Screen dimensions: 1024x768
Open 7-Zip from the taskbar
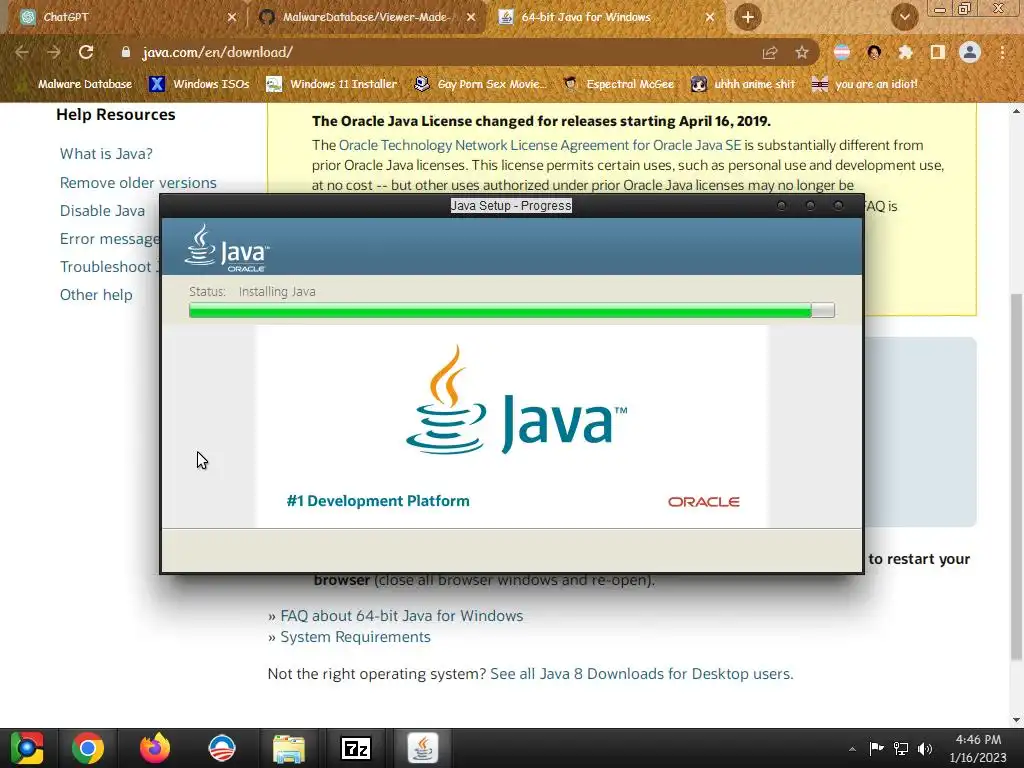tap(356, 748)
